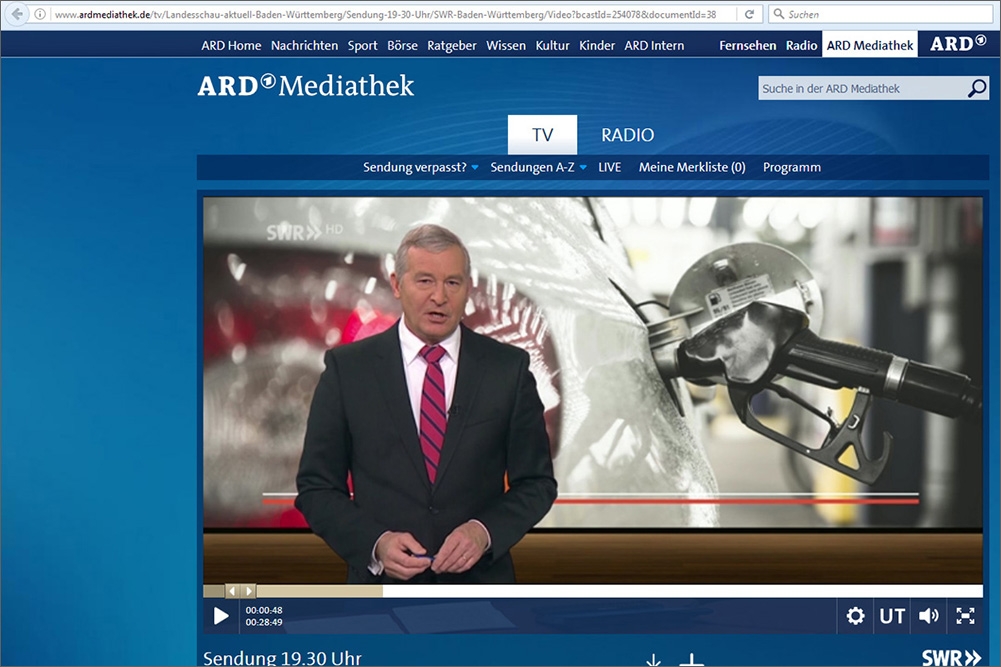Screen dimensions: 1001x667
Task: Expand the Sendungen A-Z dropdown
Action: 538,167
